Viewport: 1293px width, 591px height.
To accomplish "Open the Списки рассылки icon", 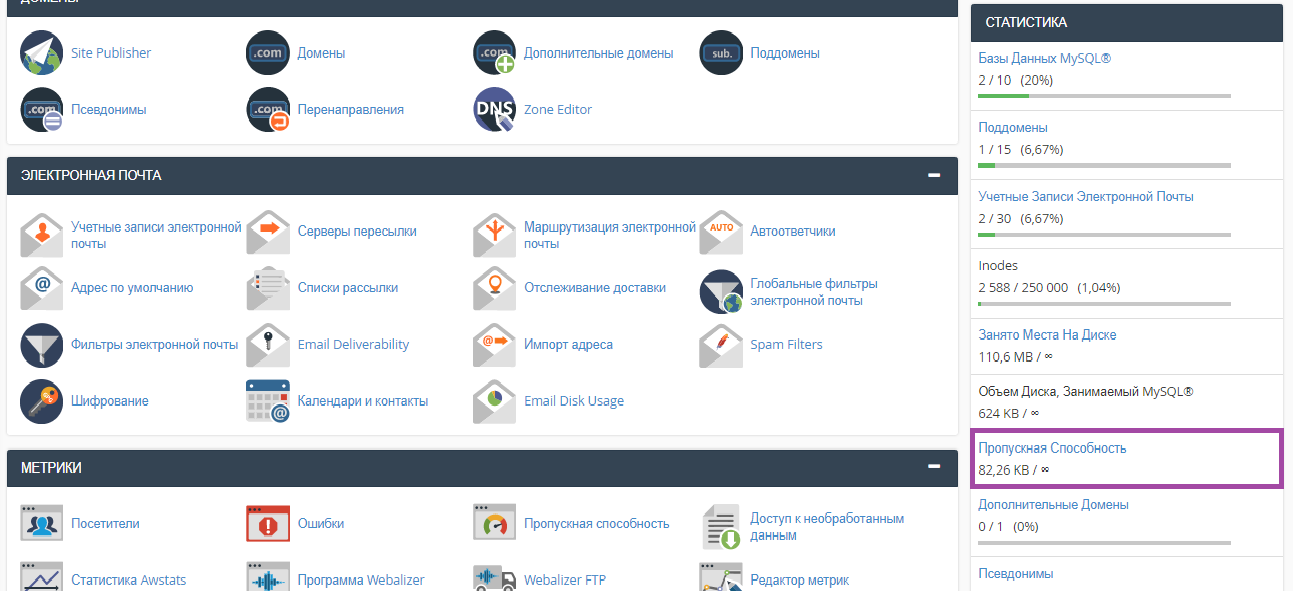I will pyautogui.click(x=268, y=288).
